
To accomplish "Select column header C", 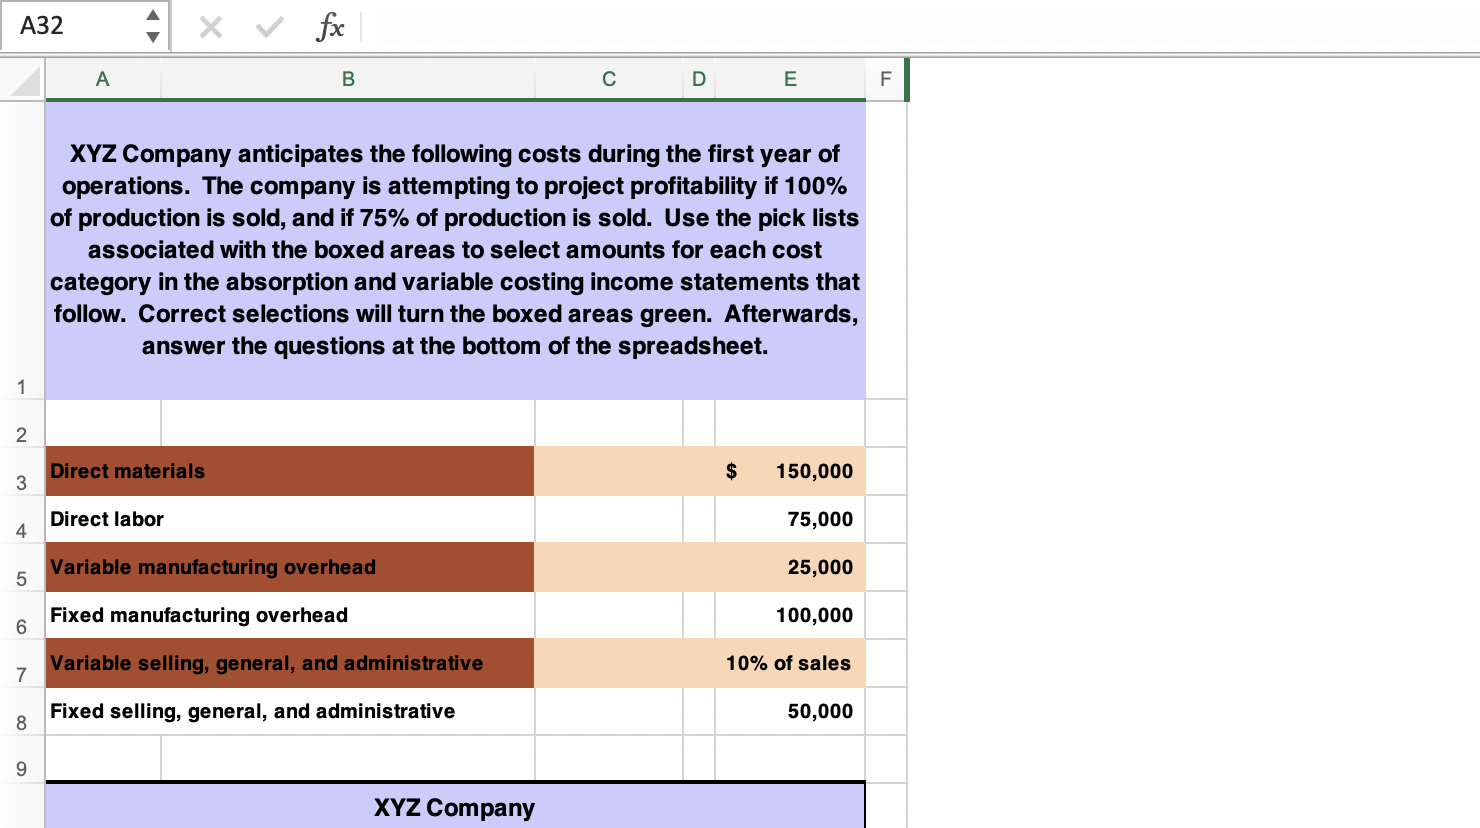I will 608,79.
